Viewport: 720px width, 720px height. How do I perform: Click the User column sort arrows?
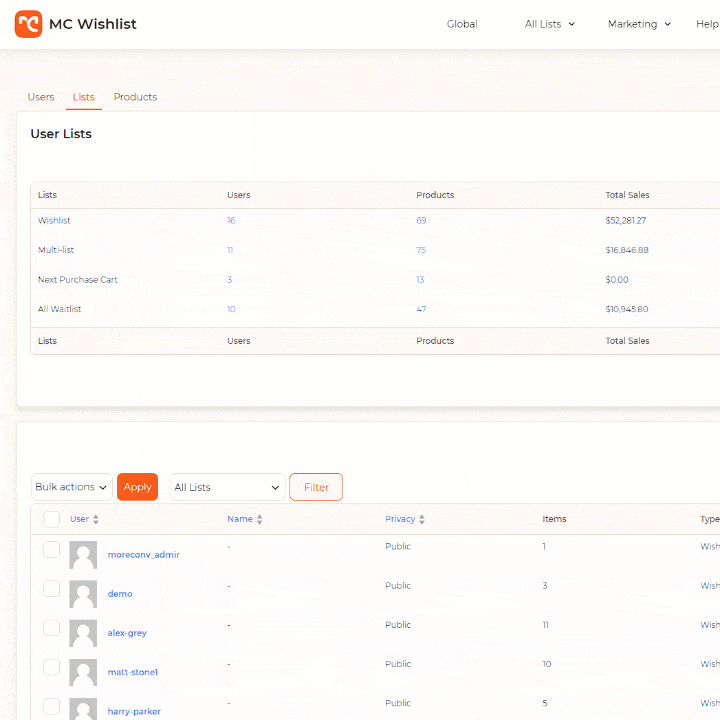pos(96,520)
